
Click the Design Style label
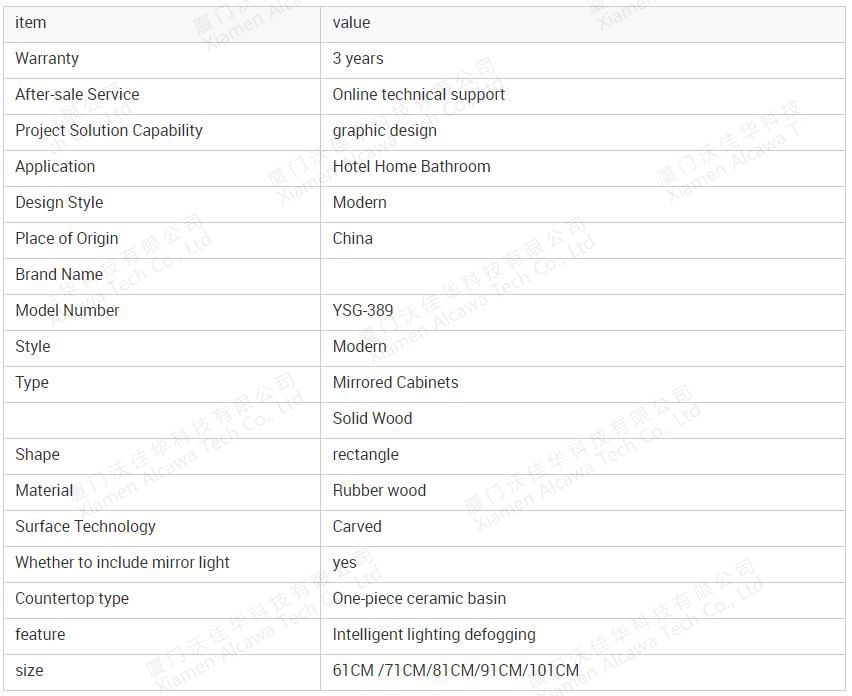pos(59,203)
